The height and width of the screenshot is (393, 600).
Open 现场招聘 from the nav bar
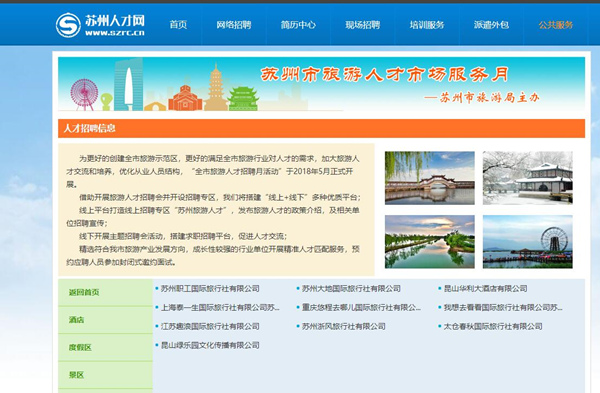point(362,25)
